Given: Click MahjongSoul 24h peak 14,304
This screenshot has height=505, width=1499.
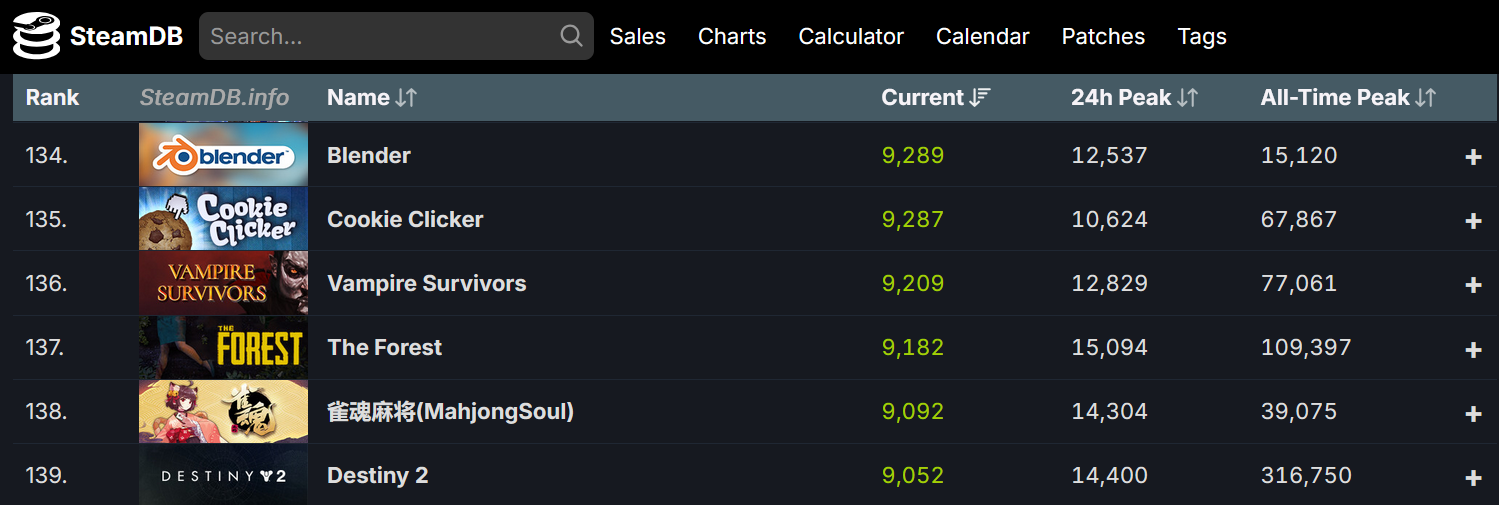Looking at the screenshot, I should click(x=1109, y=411).
